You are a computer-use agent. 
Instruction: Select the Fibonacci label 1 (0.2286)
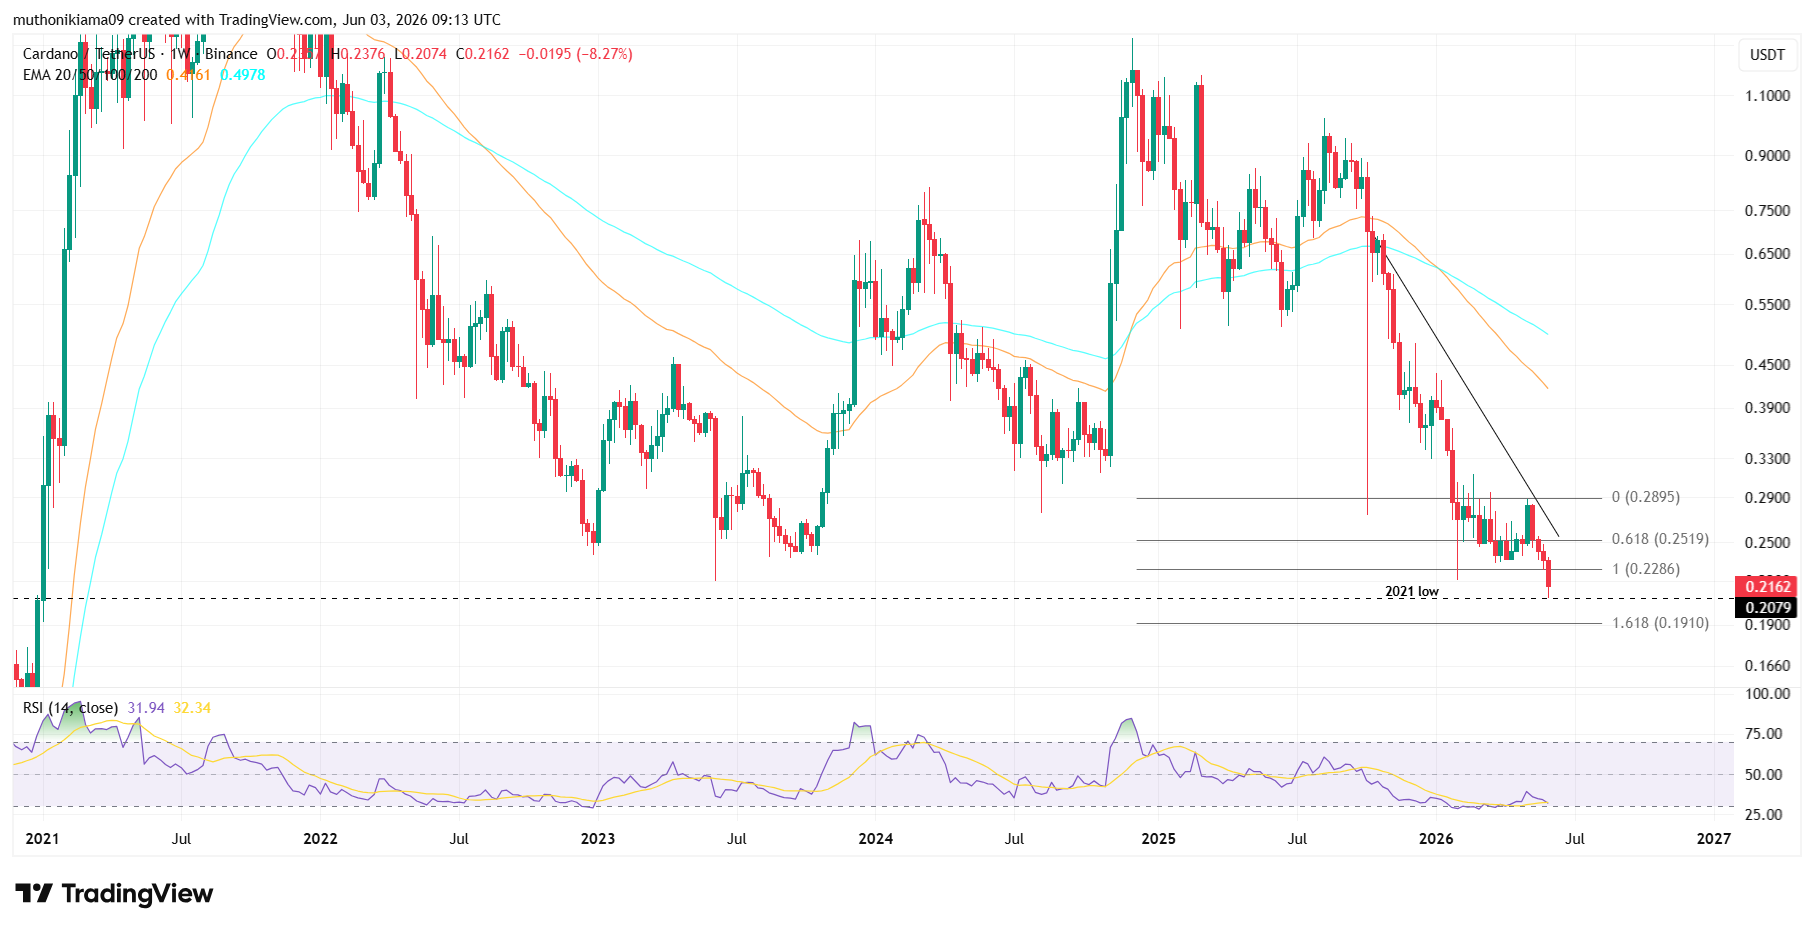click(x=1646, y=569)
